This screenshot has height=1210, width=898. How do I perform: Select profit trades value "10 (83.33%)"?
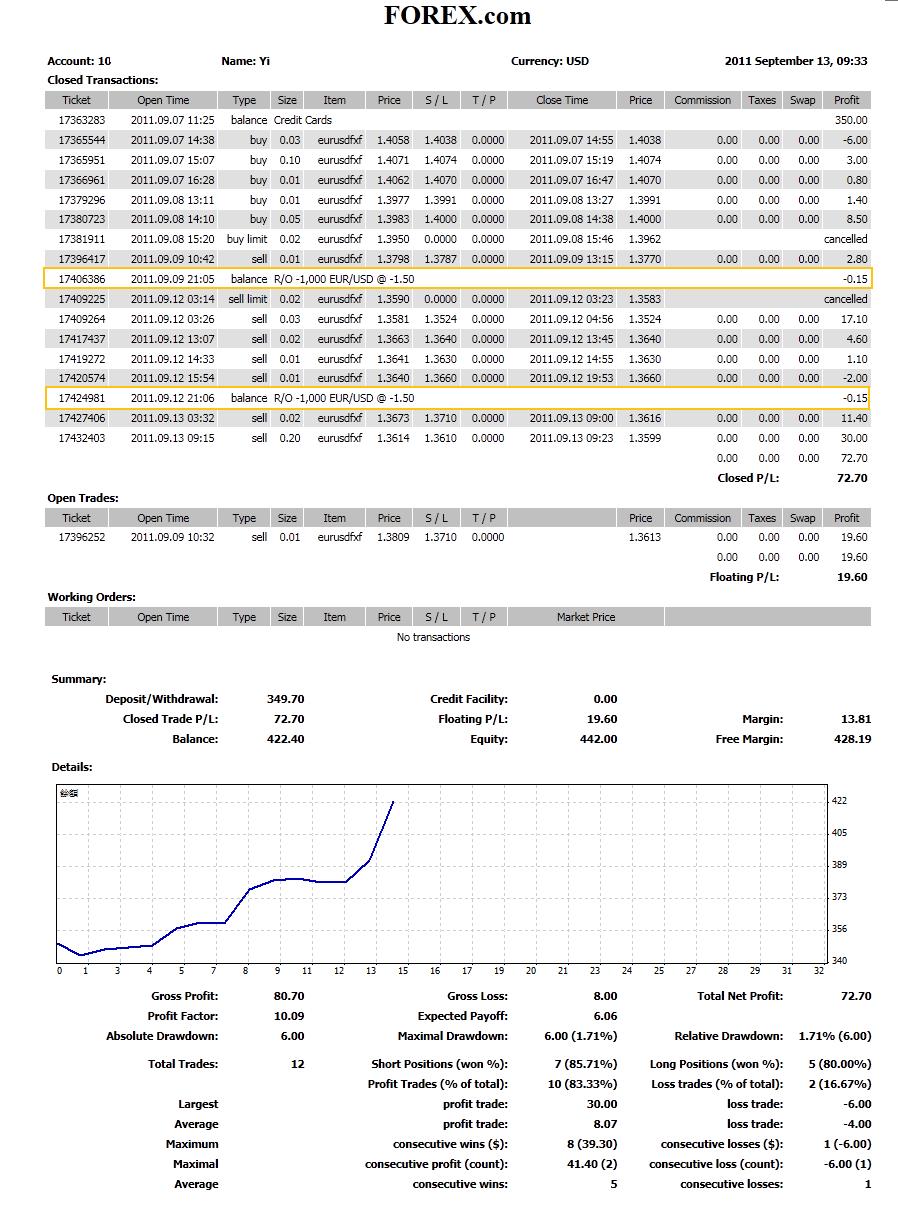(x=584, y=1084)
